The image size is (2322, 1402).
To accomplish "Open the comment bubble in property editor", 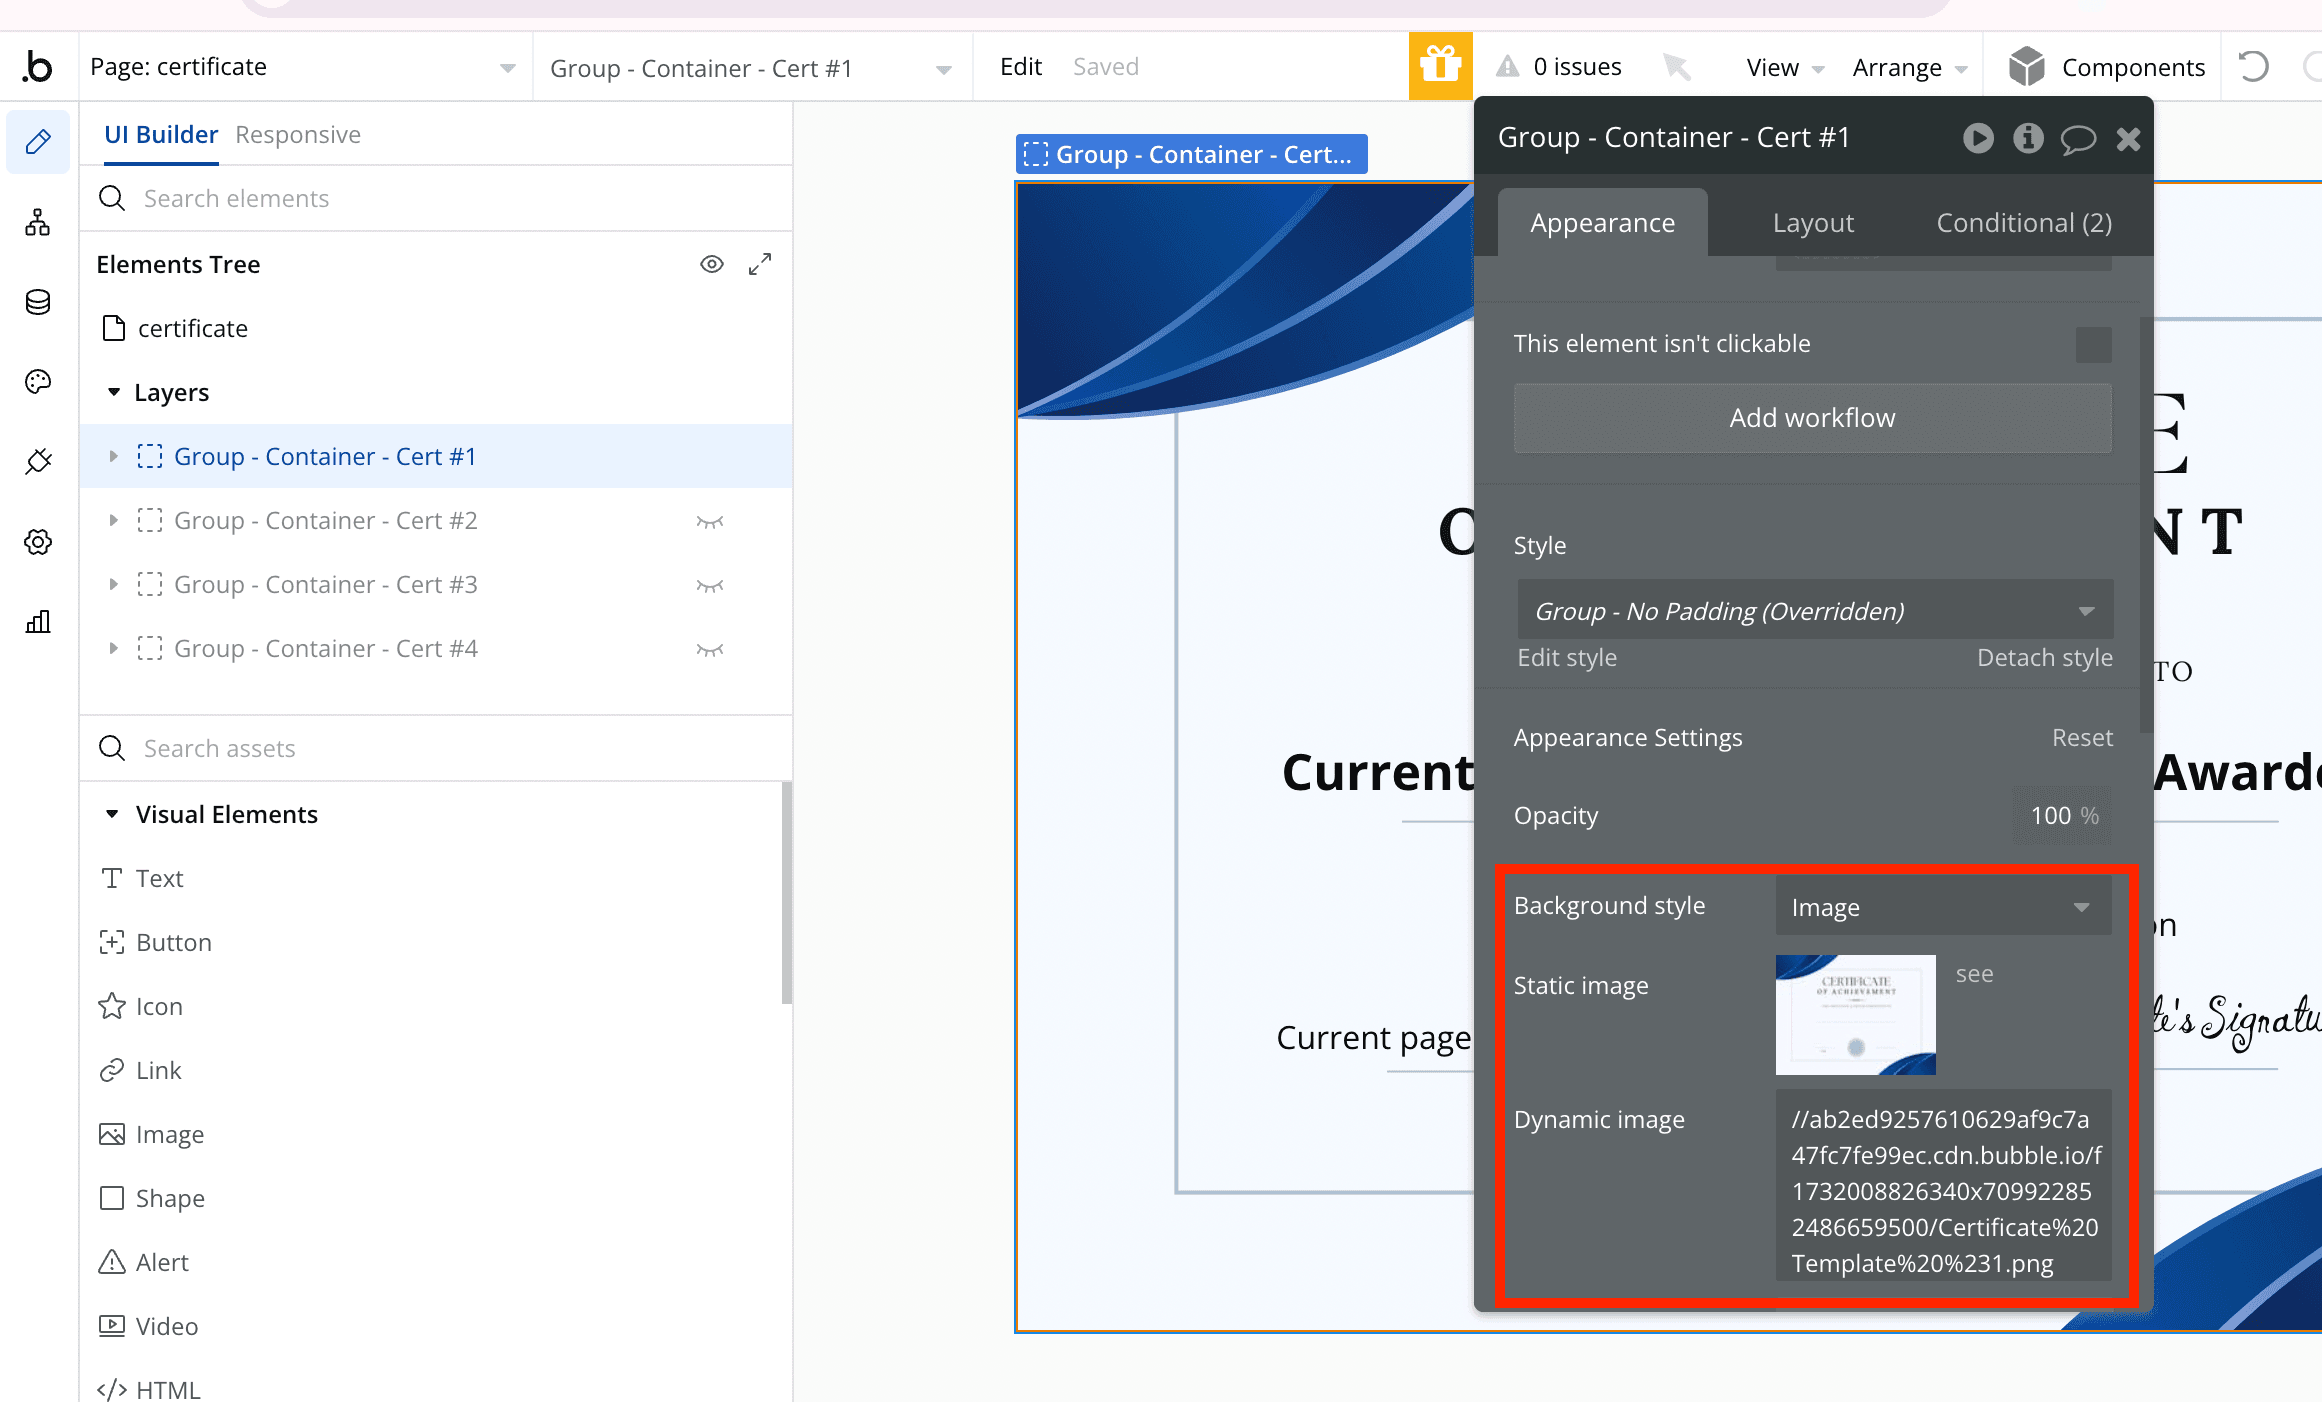I will (x=2078, y=138).
